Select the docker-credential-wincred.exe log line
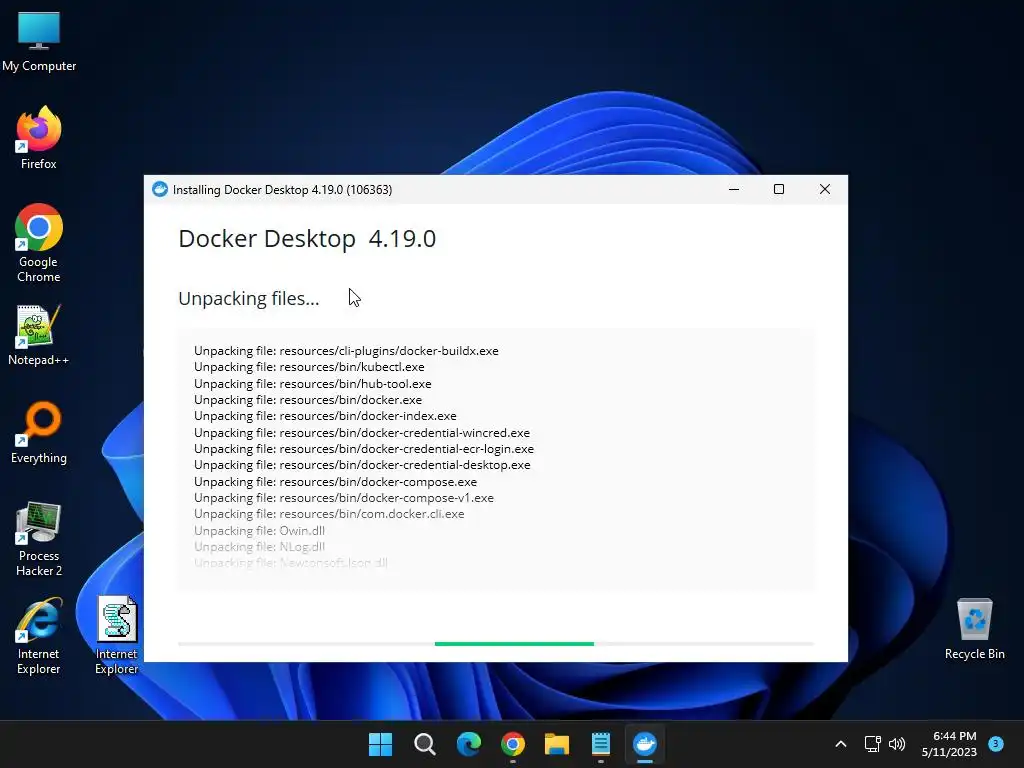This screenshot has height=768, width=1024. point(362,432)
